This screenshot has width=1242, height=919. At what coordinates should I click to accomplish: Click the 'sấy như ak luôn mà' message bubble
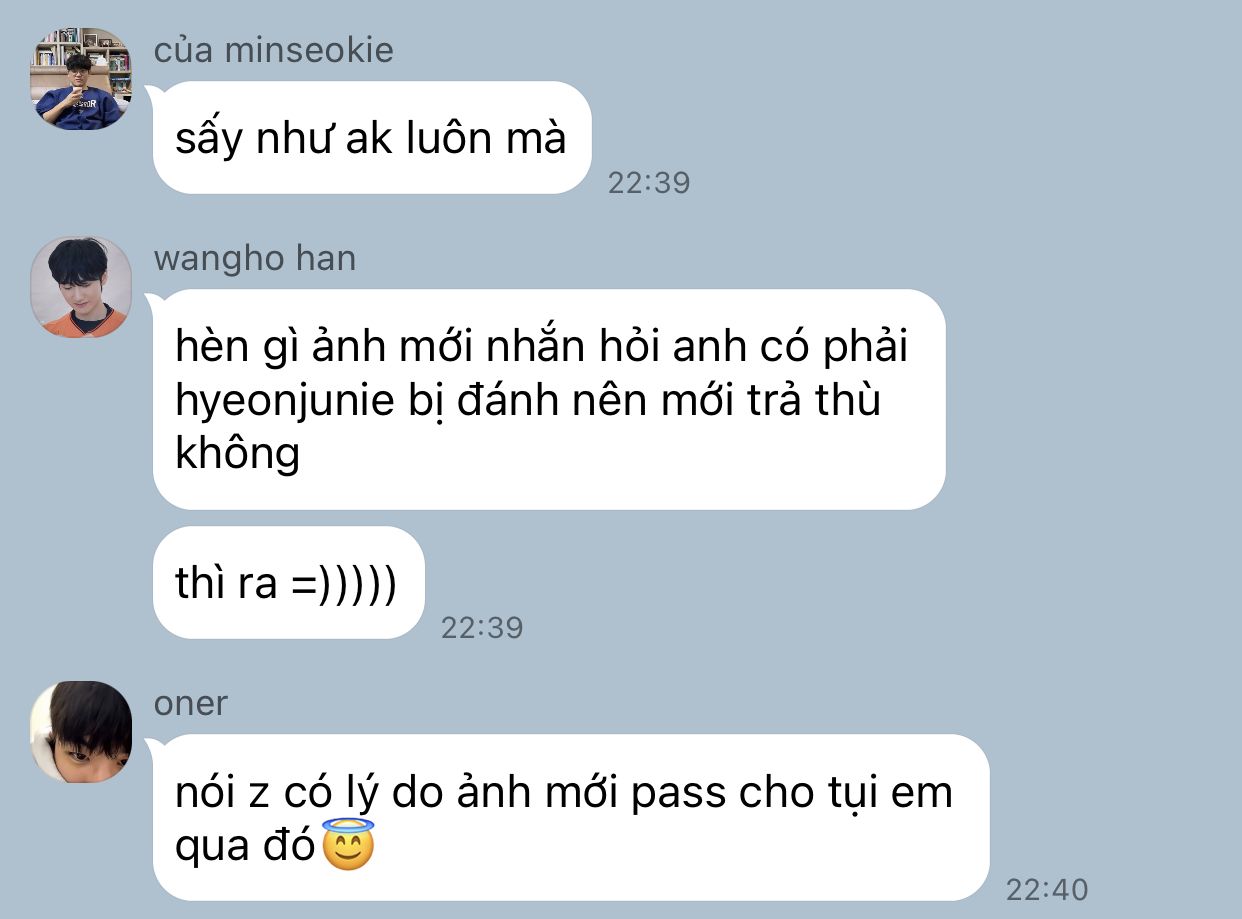point(372,138)
